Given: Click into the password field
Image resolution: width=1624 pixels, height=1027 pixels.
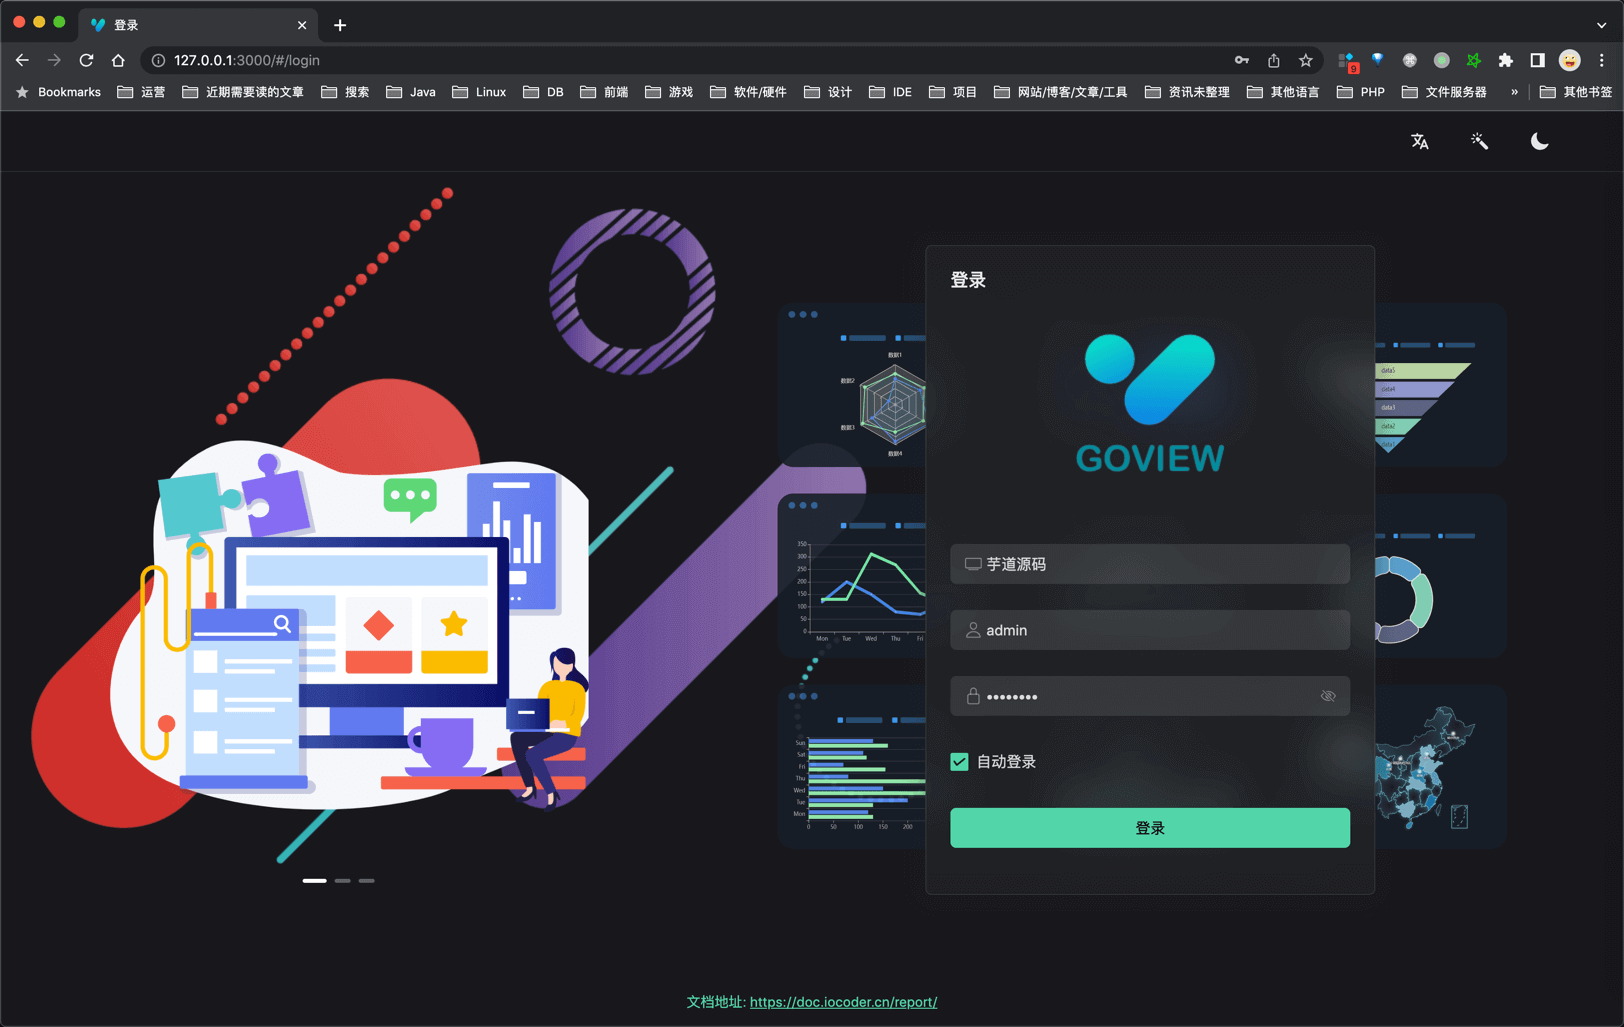Looking at the screenshot, I should pos(1150,696).
